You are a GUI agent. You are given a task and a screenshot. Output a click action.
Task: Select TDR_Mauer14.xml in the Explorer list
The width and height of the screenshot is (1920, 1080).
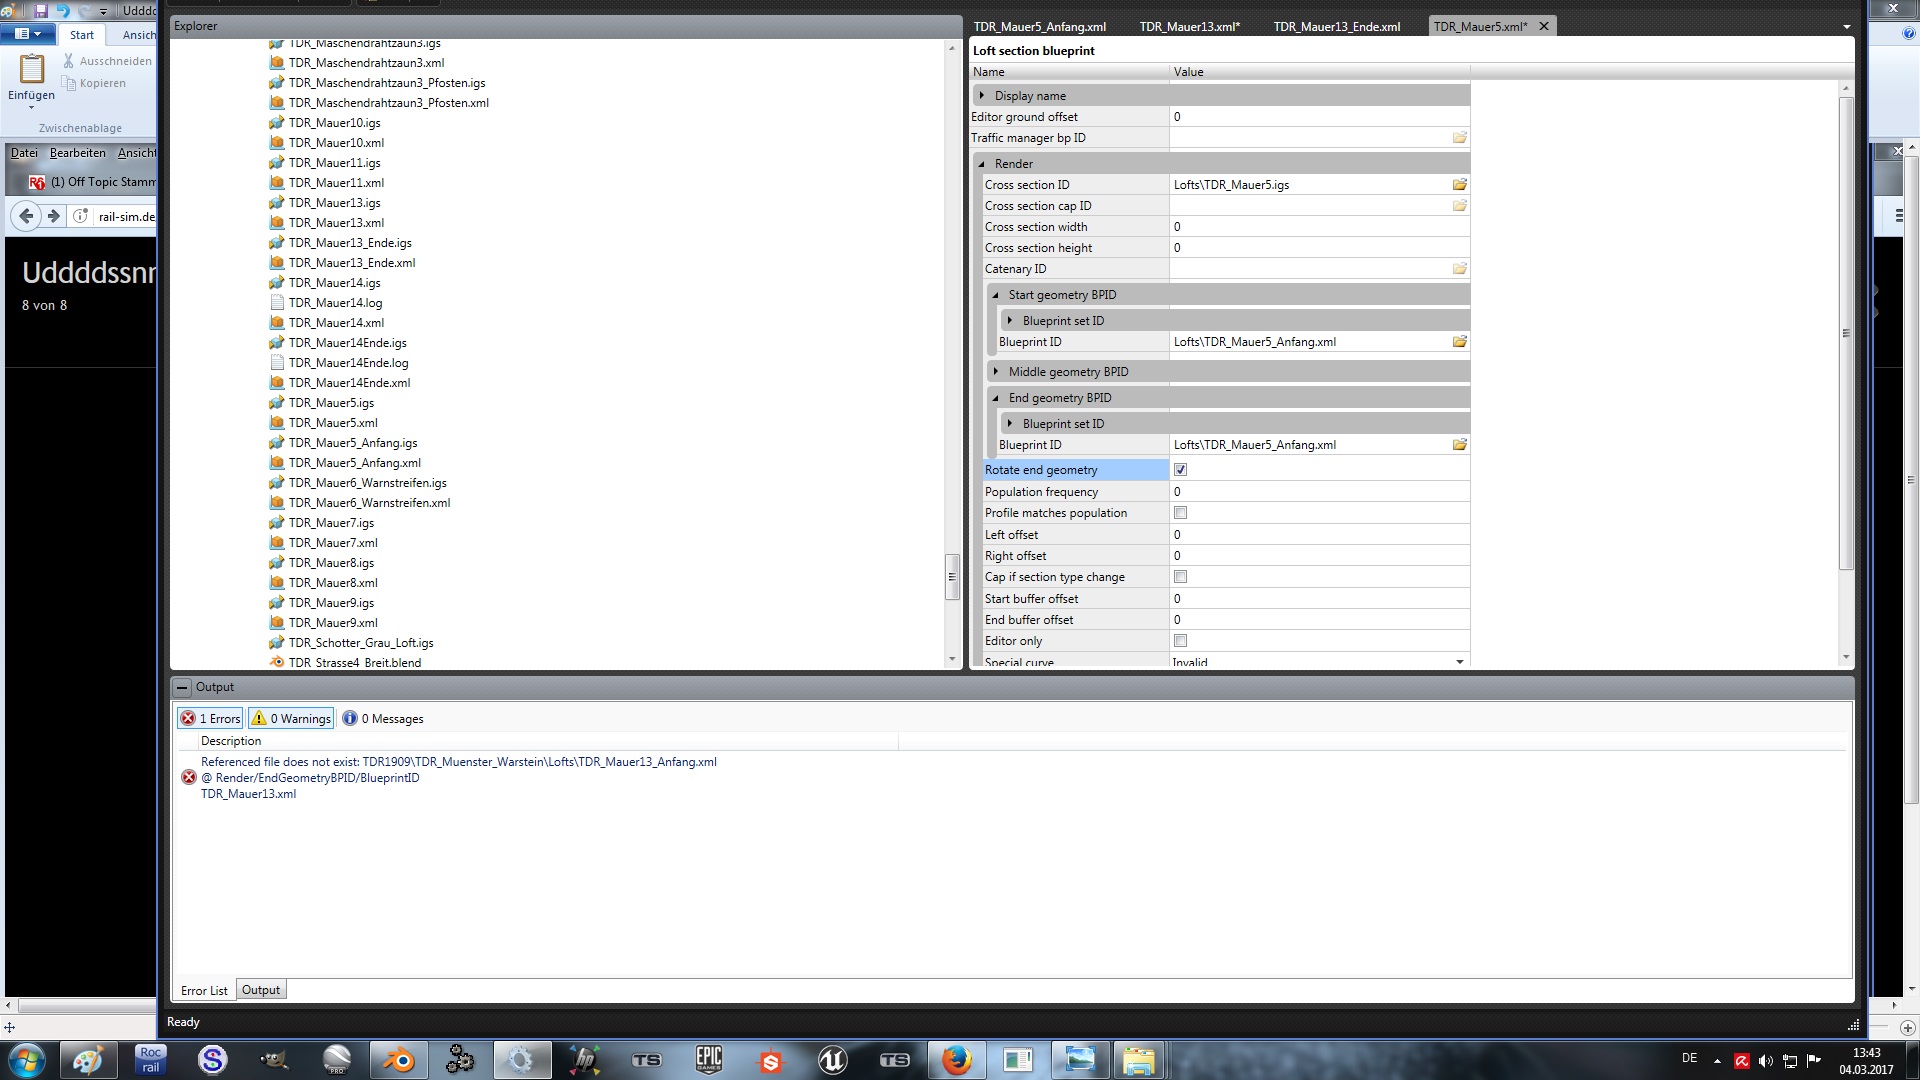coord(336,323)
